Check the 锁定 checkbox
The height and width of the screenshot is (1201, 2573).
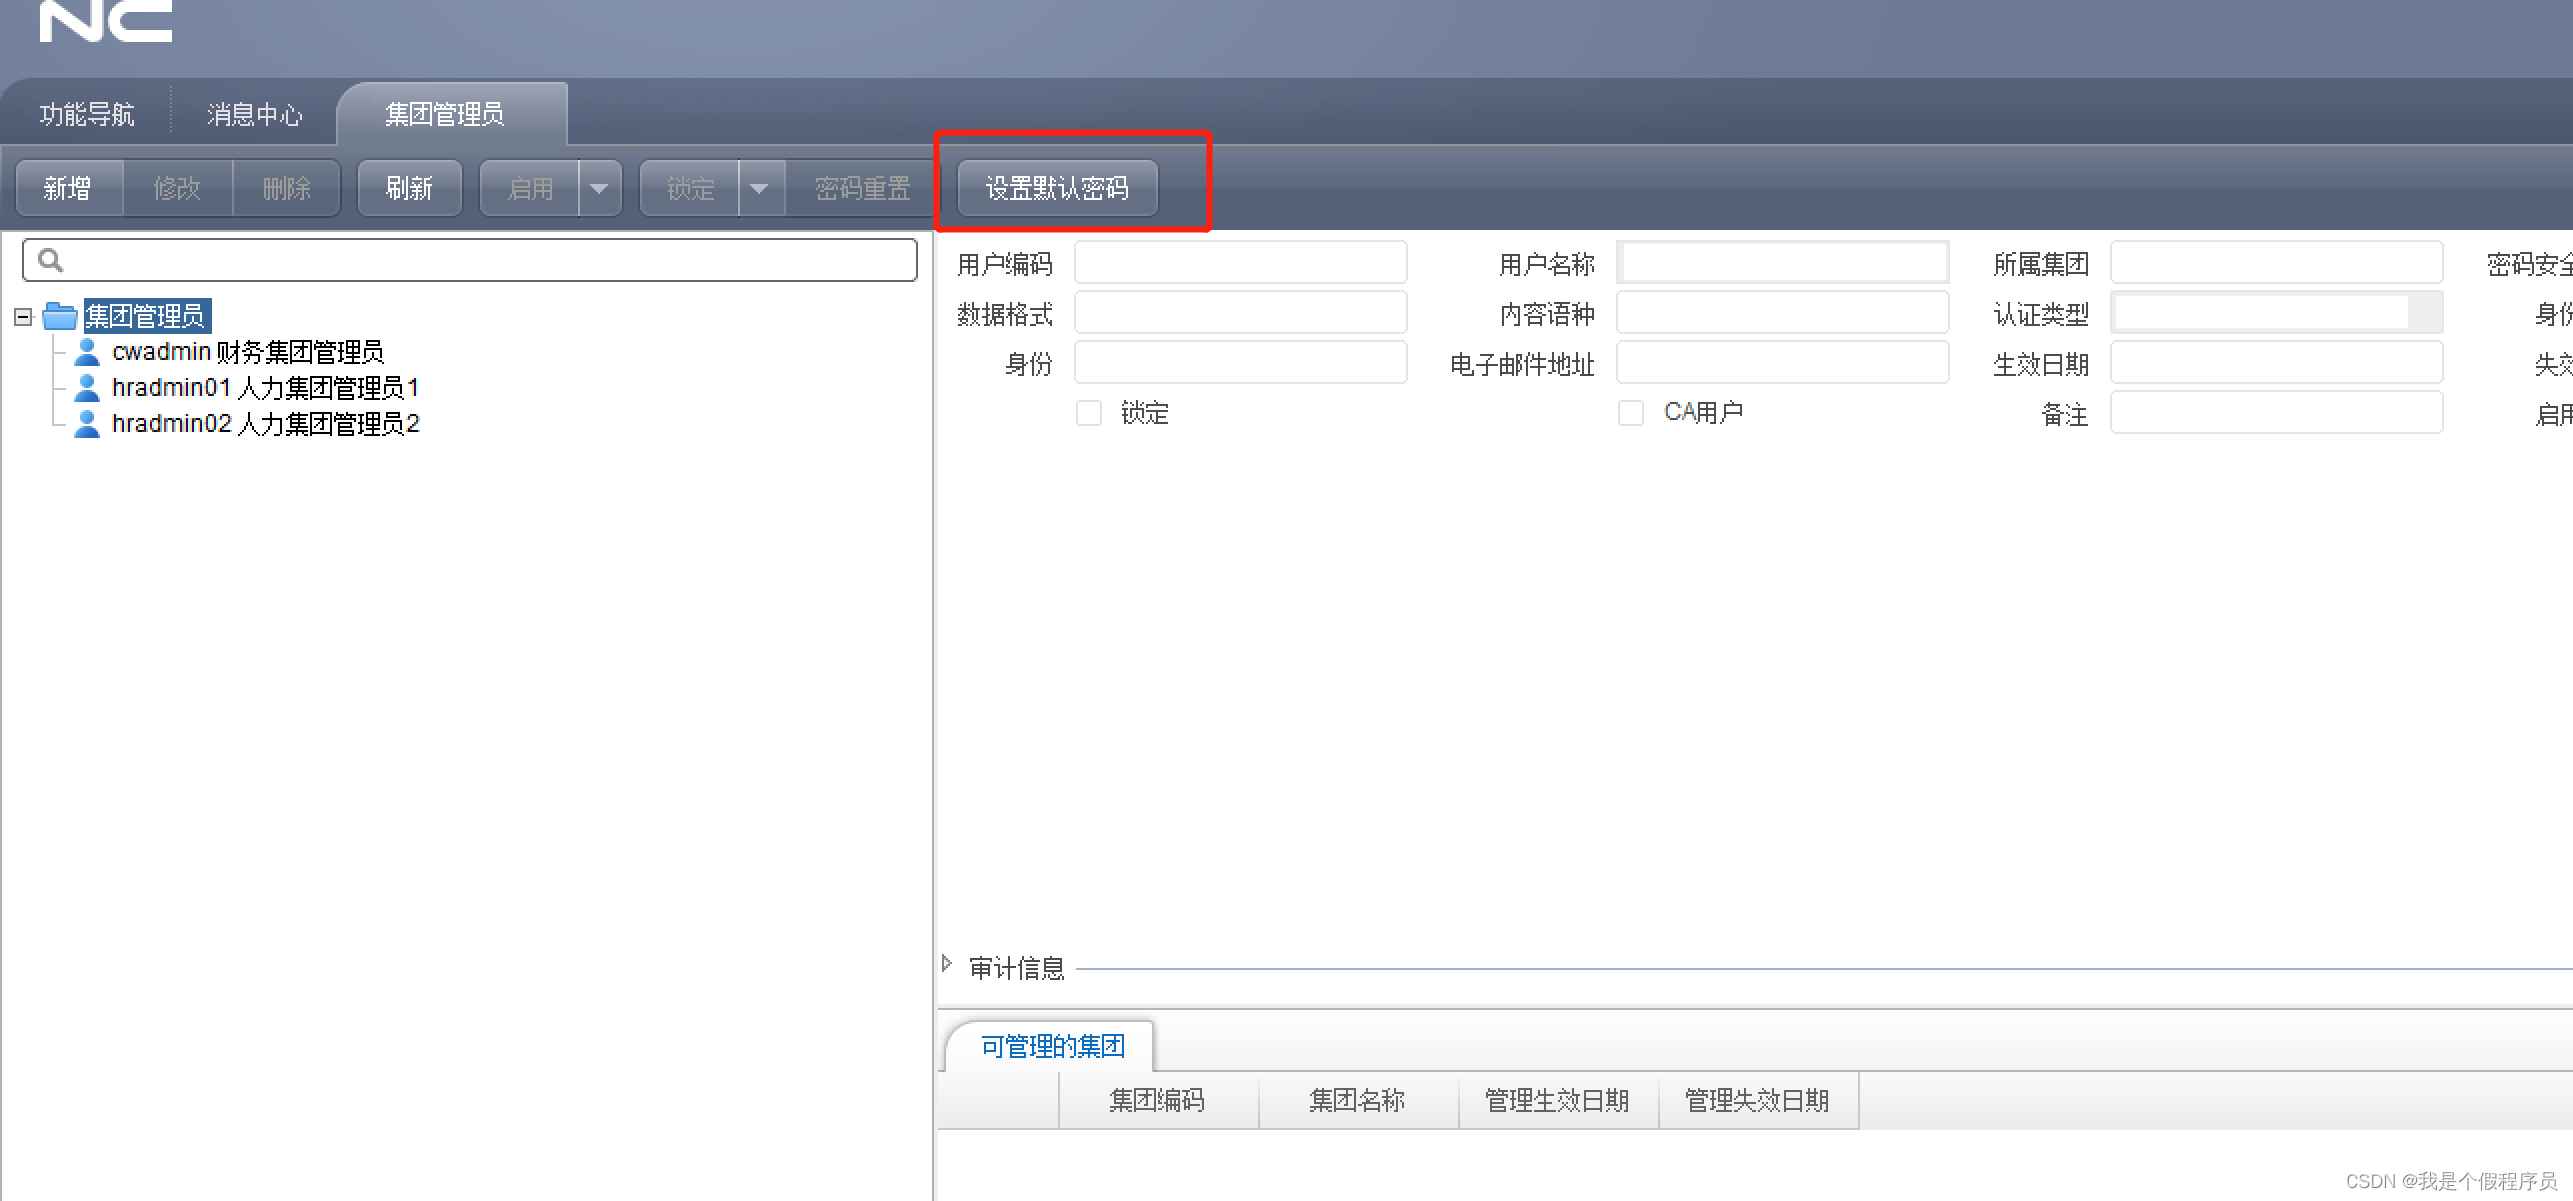(1089, 412)
